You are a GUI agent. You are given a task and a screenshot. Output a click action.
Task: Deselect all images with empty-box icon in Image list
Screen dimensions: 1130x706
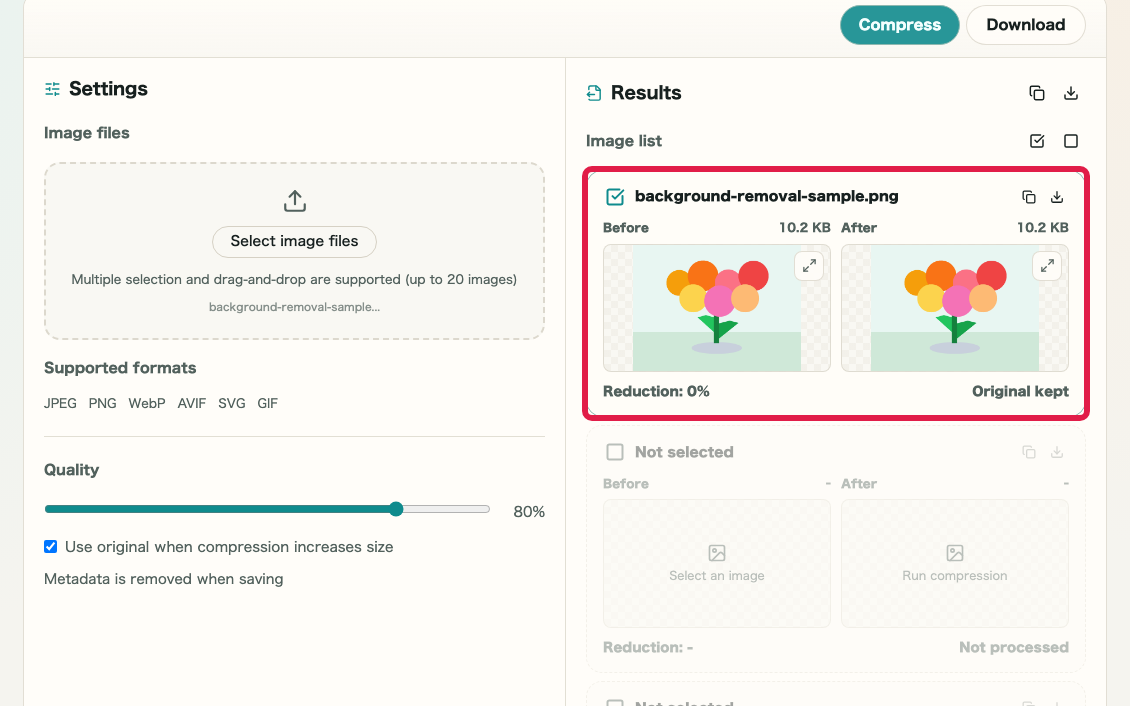pos(1071,141)
